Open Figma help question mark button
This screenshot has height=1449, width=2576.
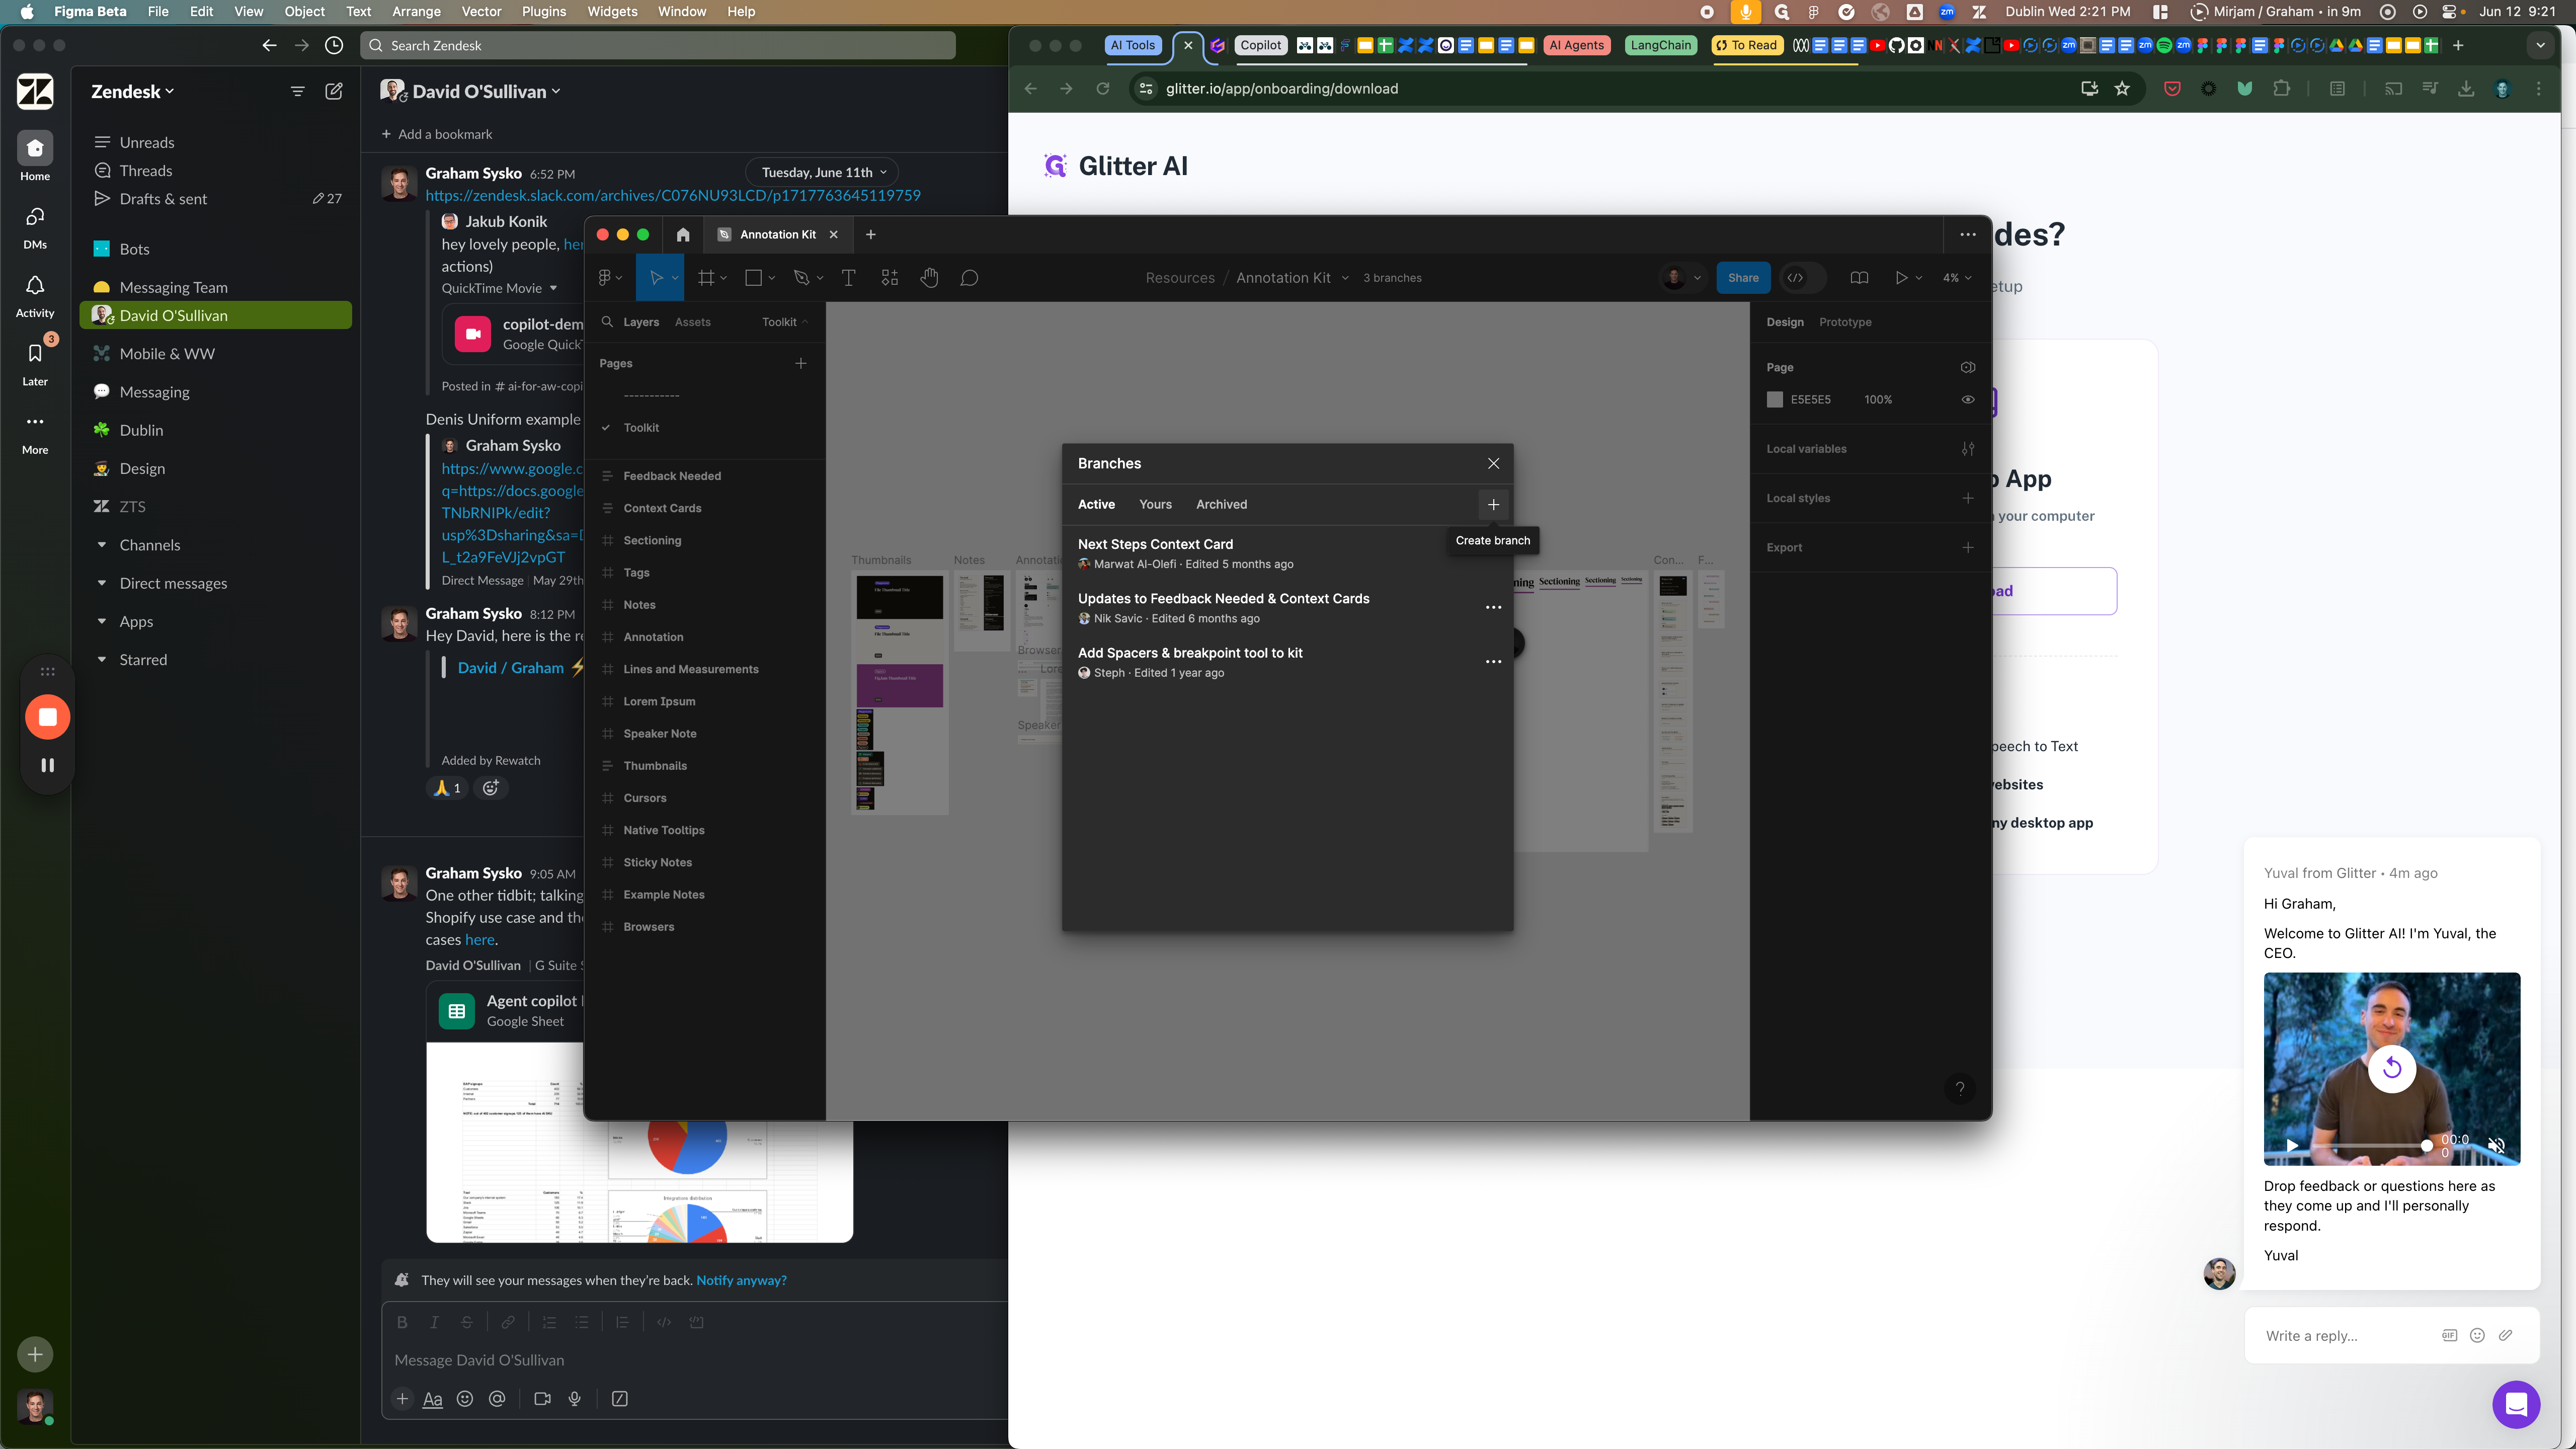coord(1960,1088)
